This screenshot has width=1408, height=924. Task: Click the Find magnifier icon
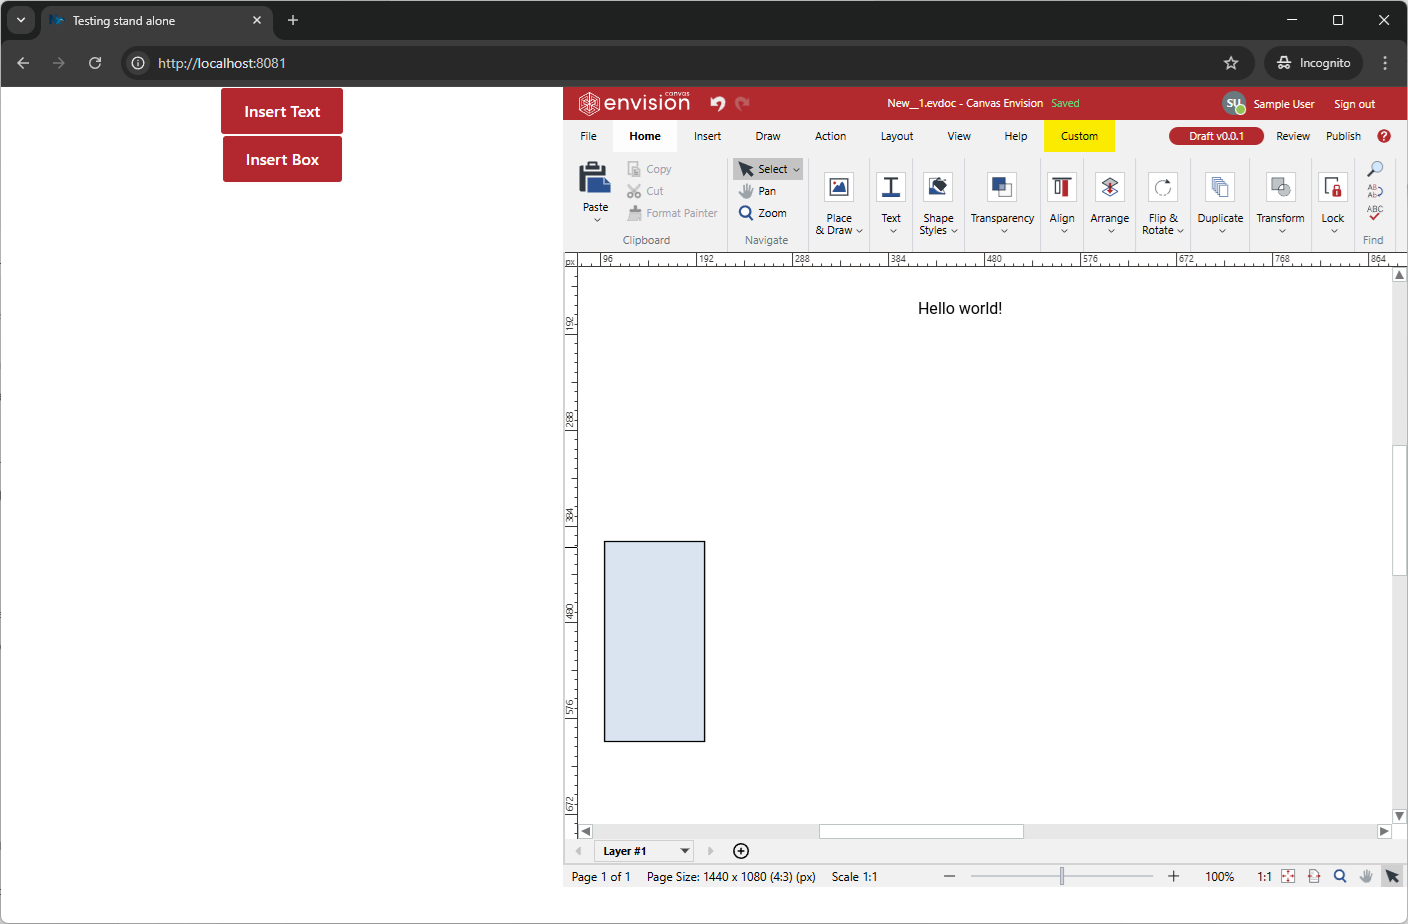click(1375, 169)
